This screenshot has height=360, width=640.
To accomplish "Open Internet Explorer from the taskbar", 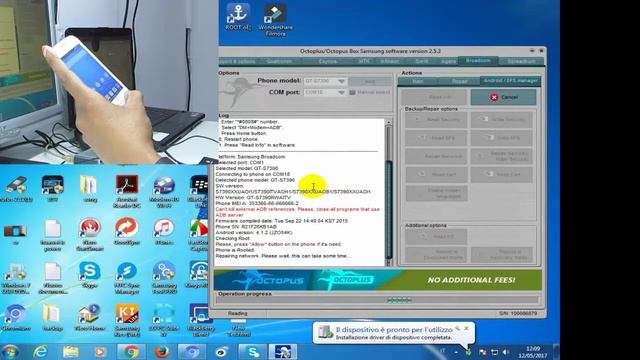I will point(40,351).
